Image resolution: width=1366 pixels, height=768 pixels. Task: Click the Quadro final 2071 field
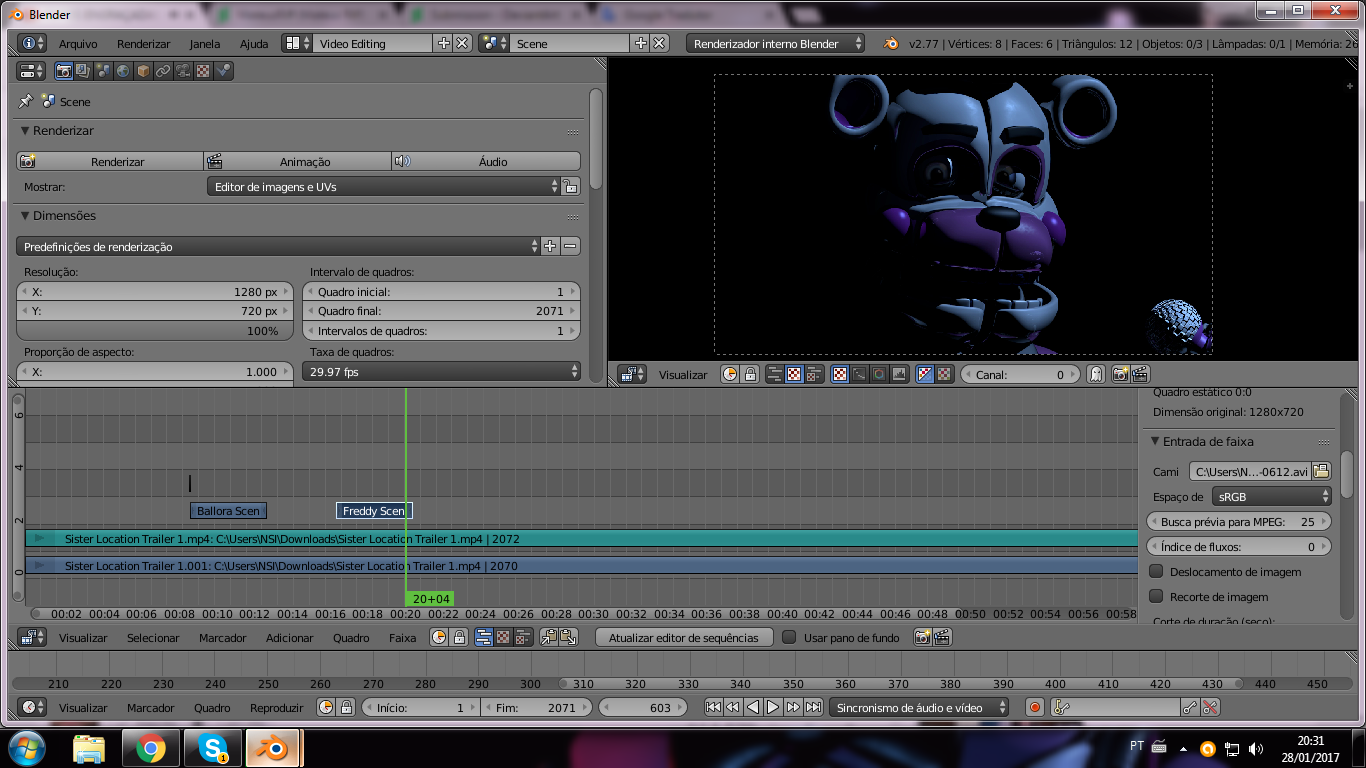click(x=441, y=311)
